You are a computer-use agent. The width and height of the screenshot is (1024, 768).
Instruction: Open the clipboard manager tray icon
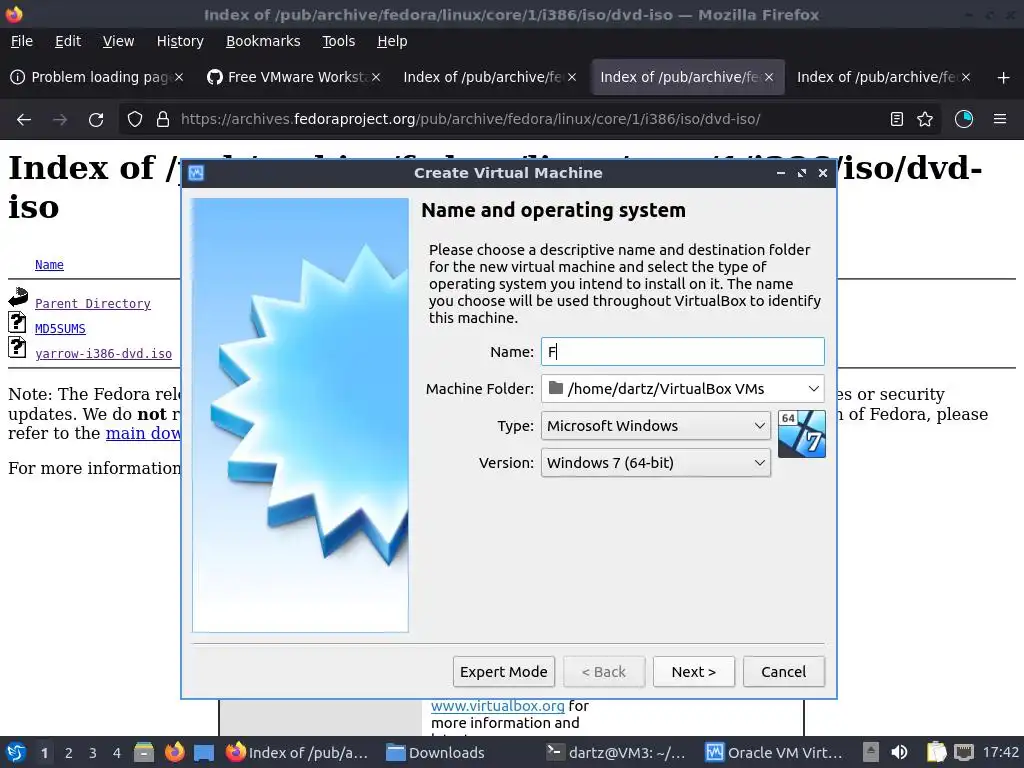click(936, 752)
